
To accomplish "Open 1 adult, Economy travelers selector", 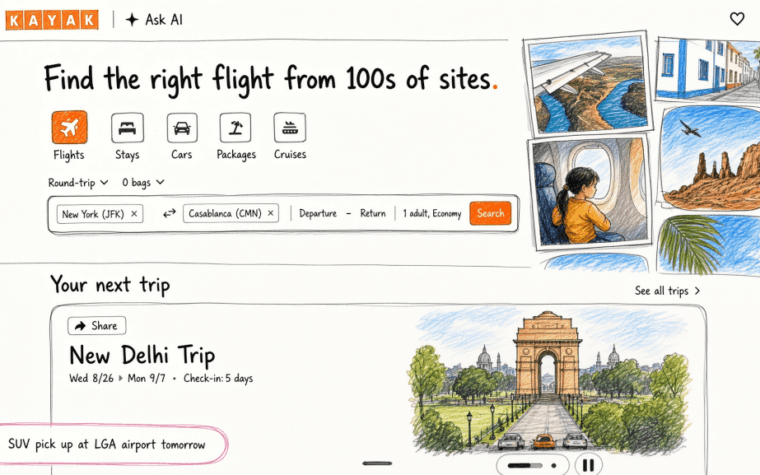I will click(x=432, y=213).
